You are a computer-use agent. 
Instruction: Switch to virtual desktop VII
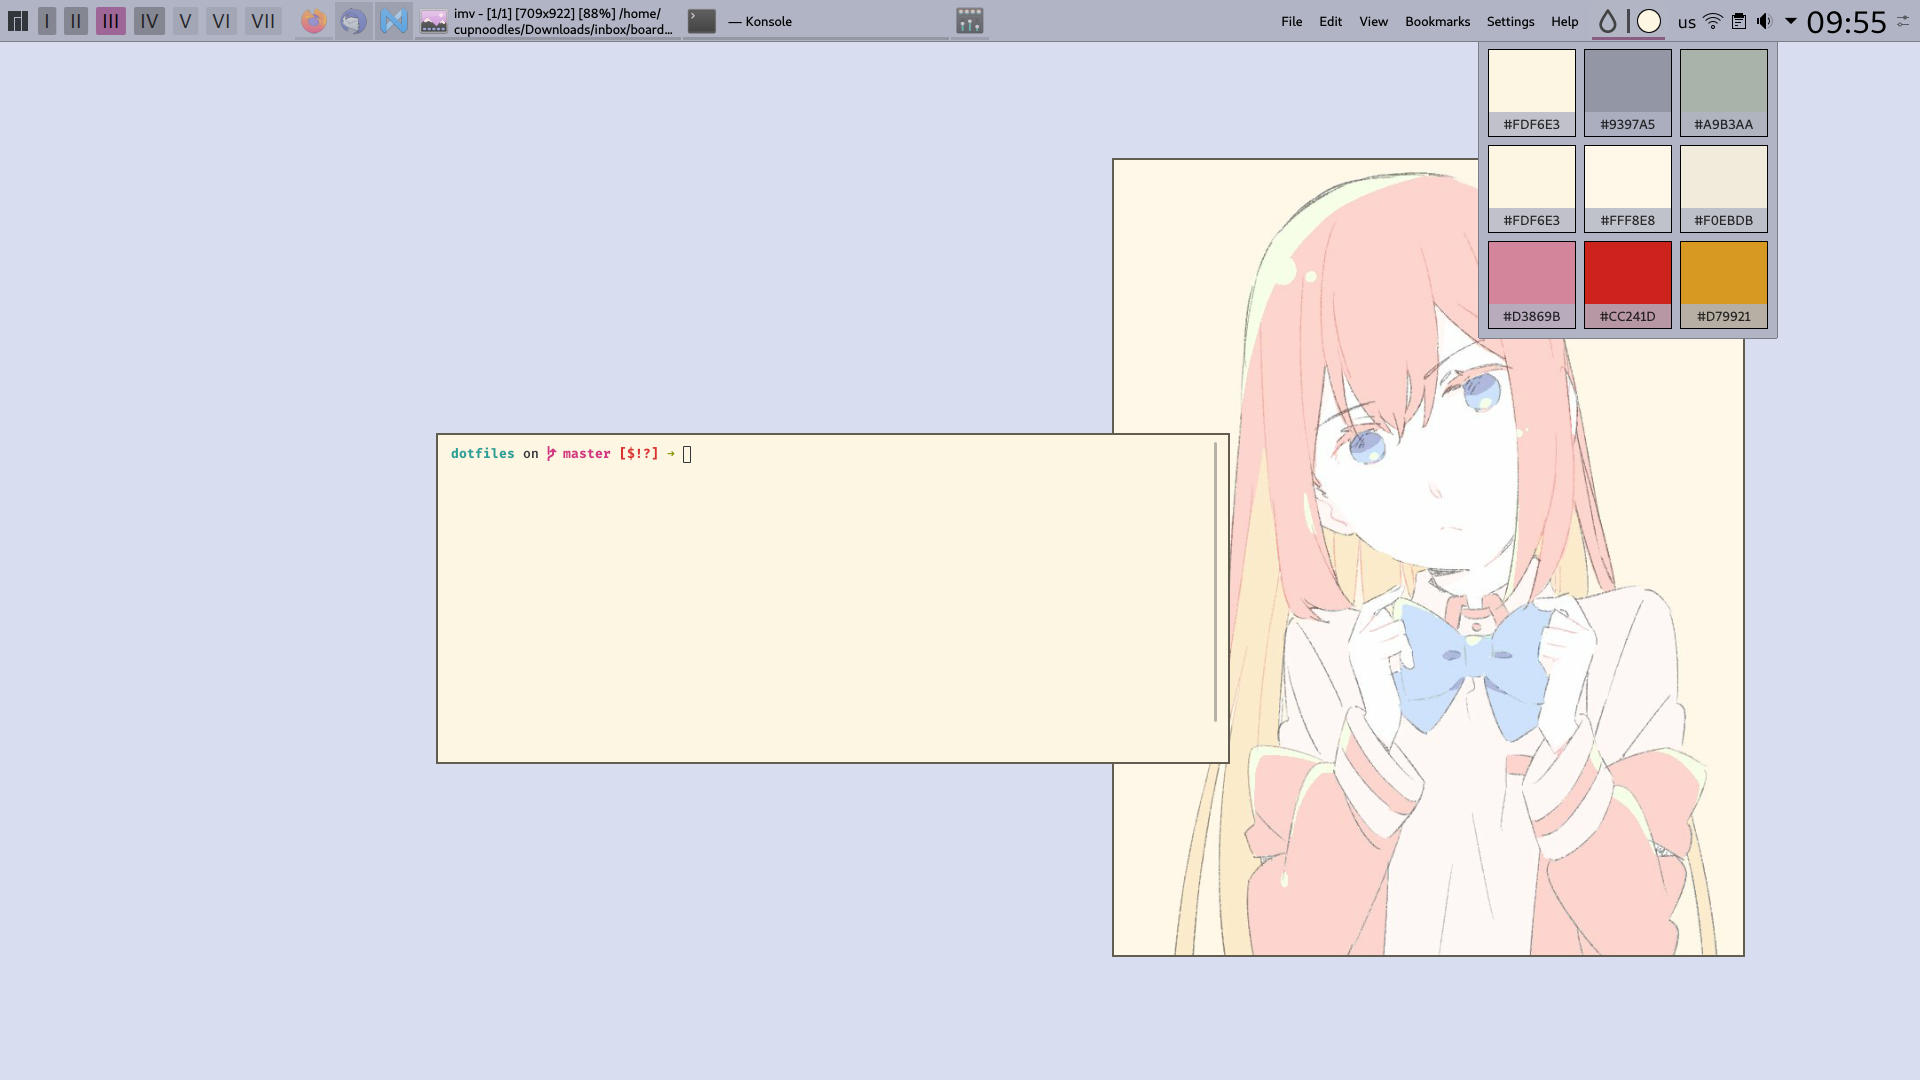(x=263, y=21)
